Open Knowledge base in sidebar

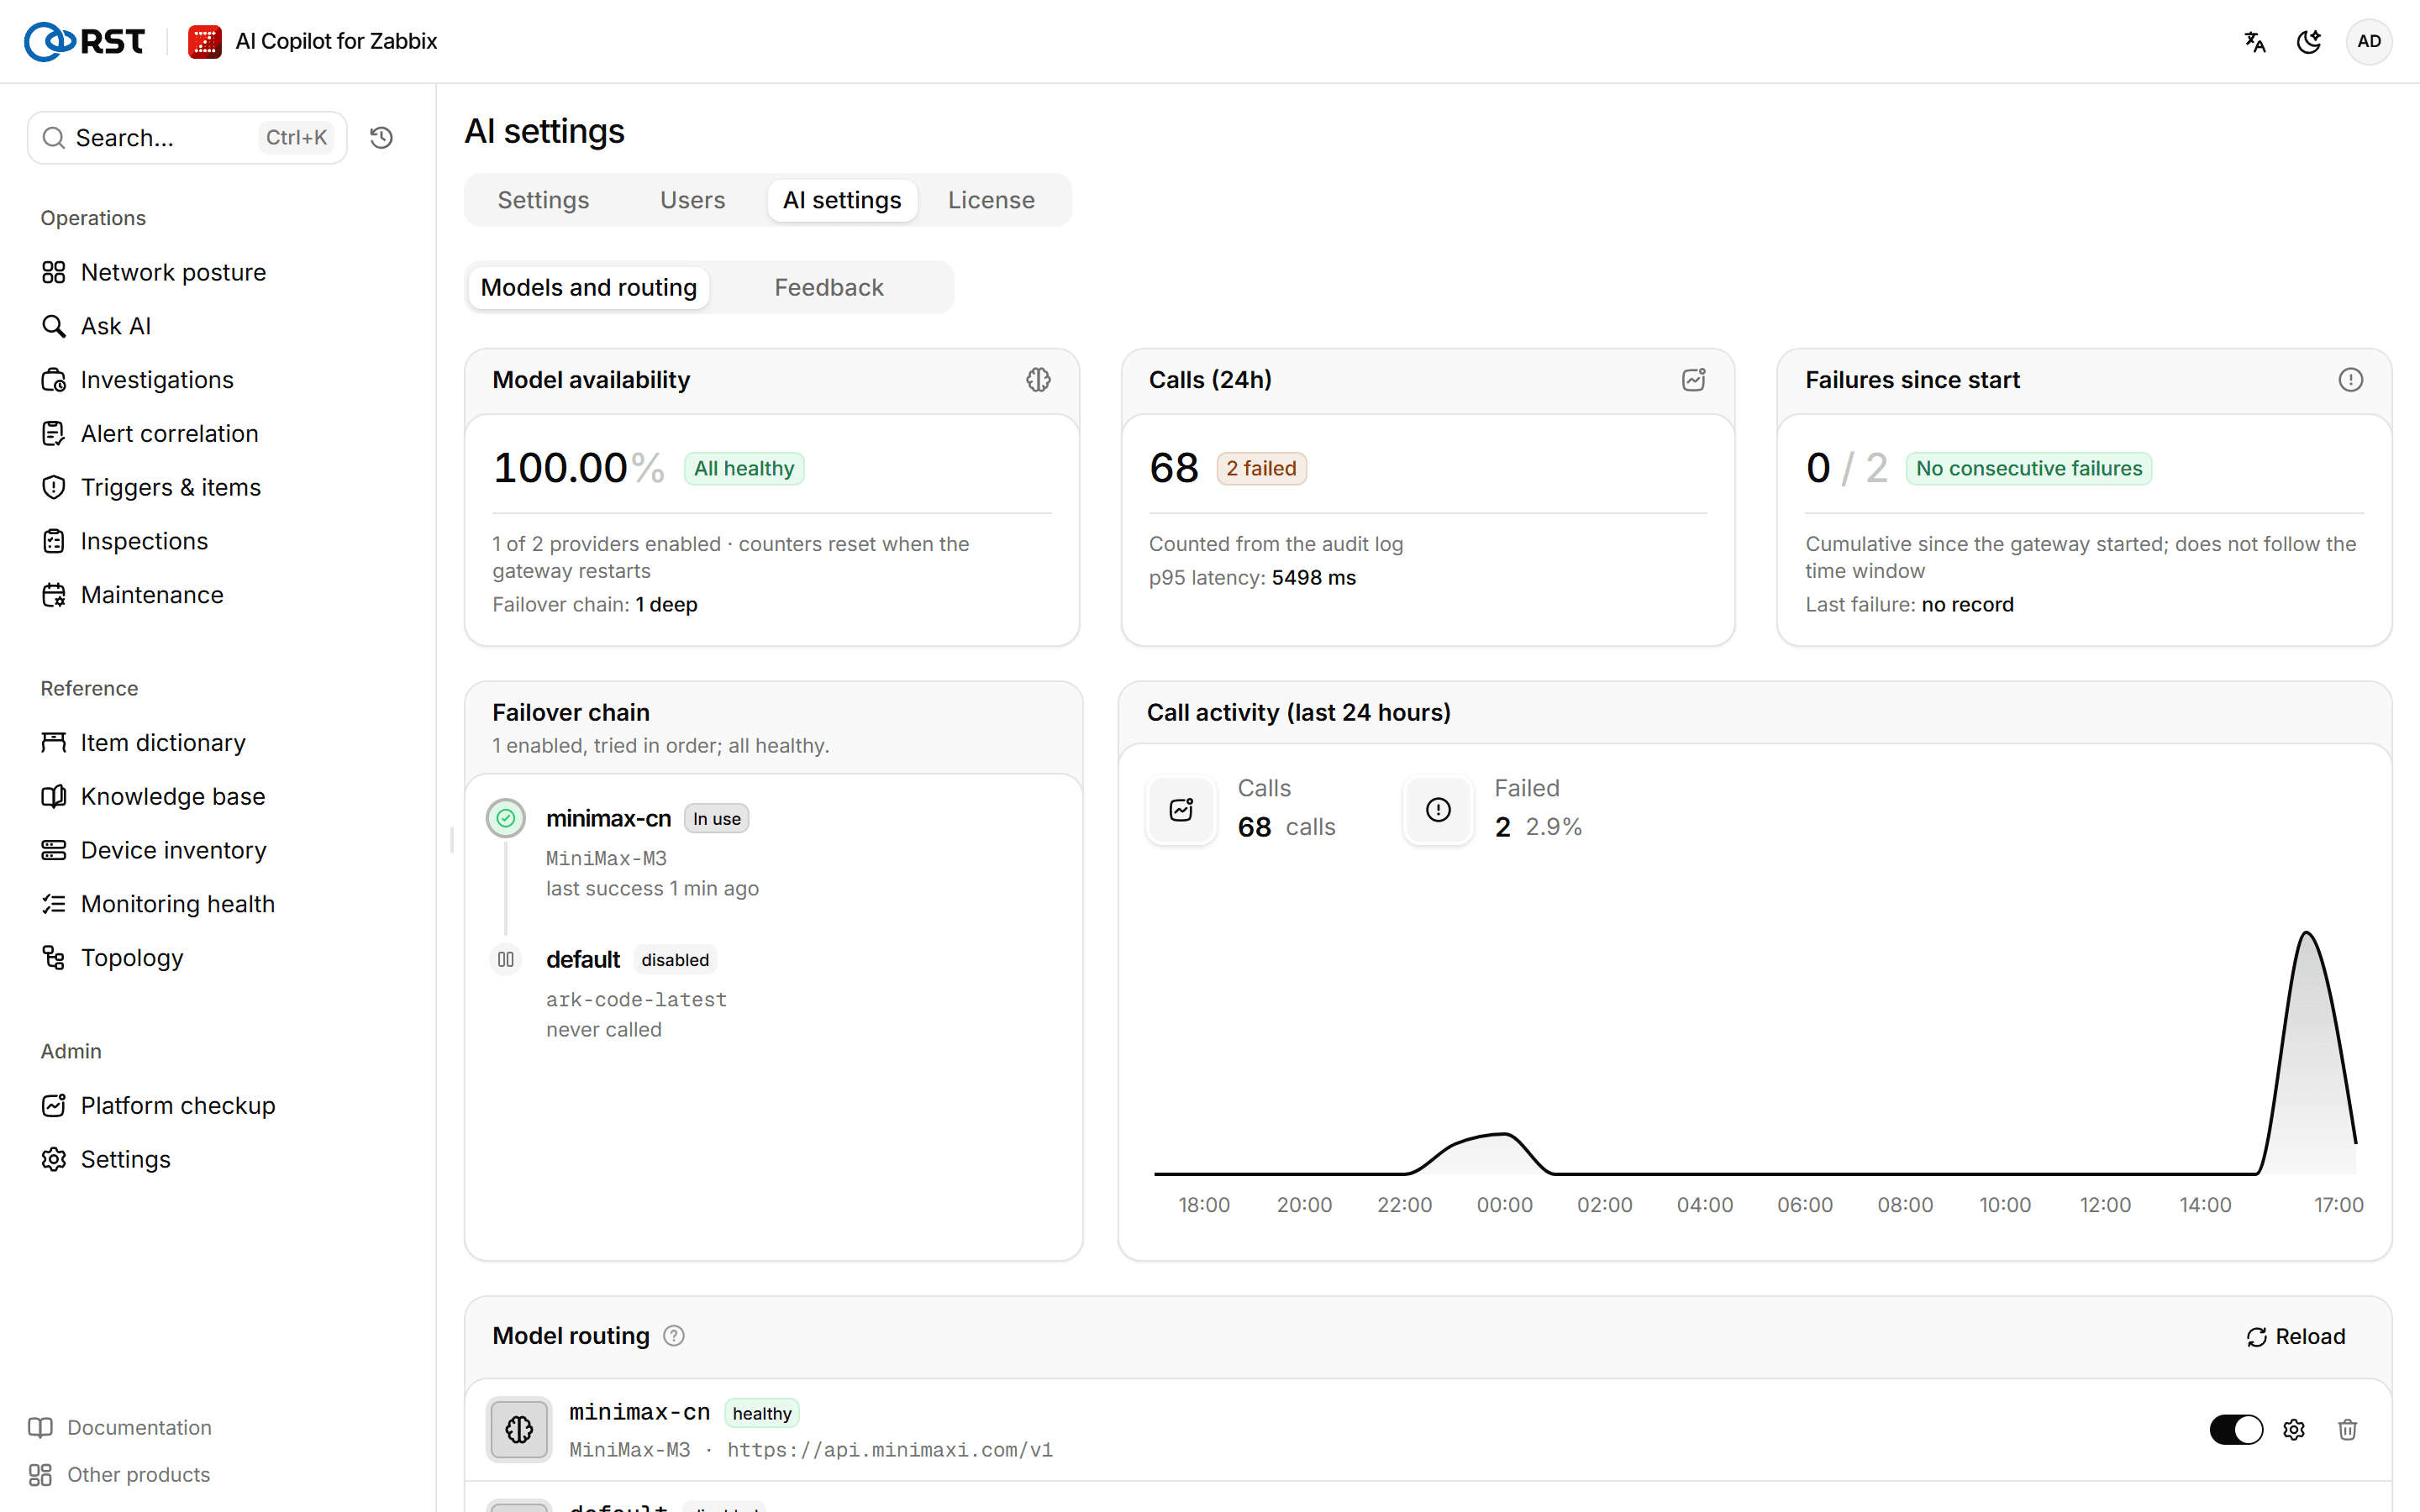[172, 797]
